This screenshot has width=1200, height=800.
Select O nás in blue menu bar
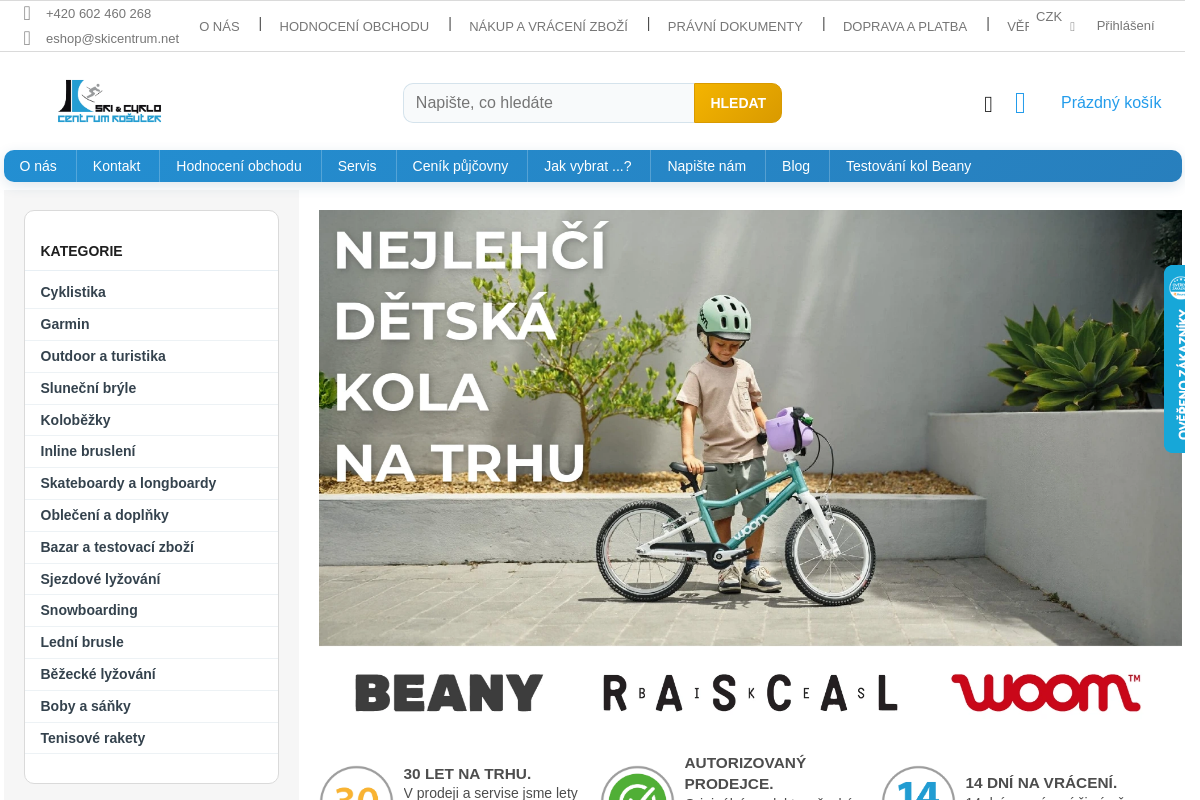(x=38, y=166)
